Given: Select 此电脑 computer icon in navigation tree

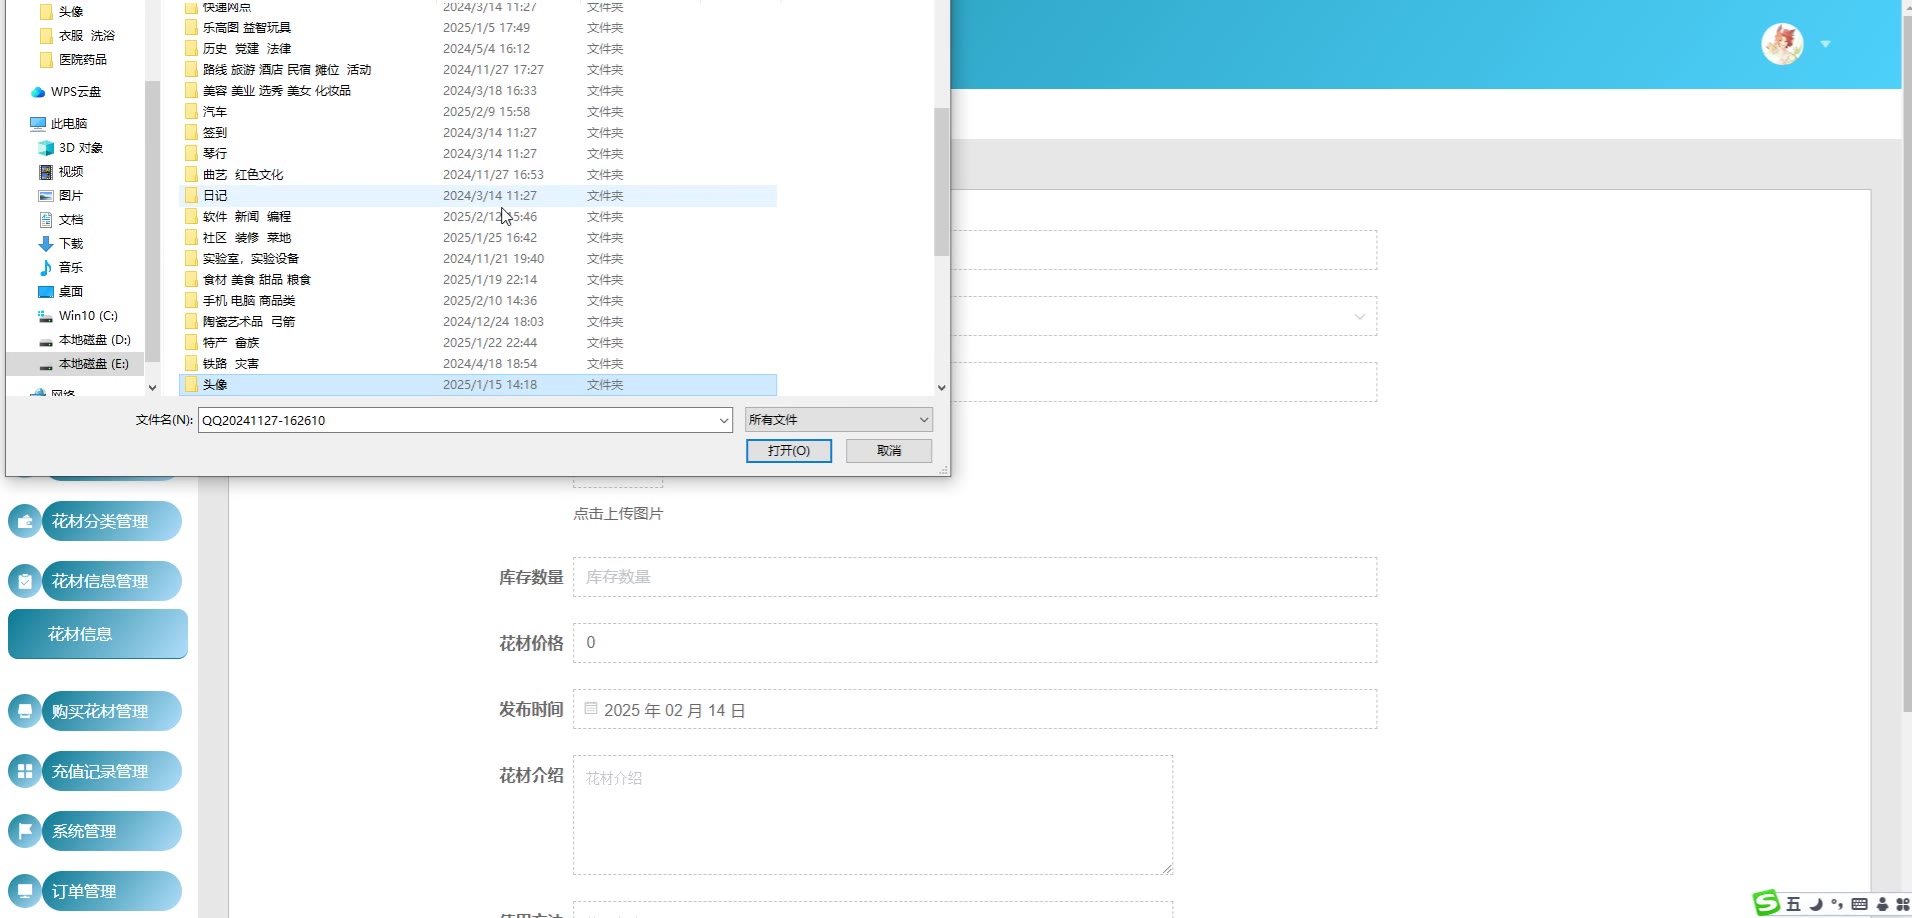Looking at the screenshot, I should click(x=38, y=124).
